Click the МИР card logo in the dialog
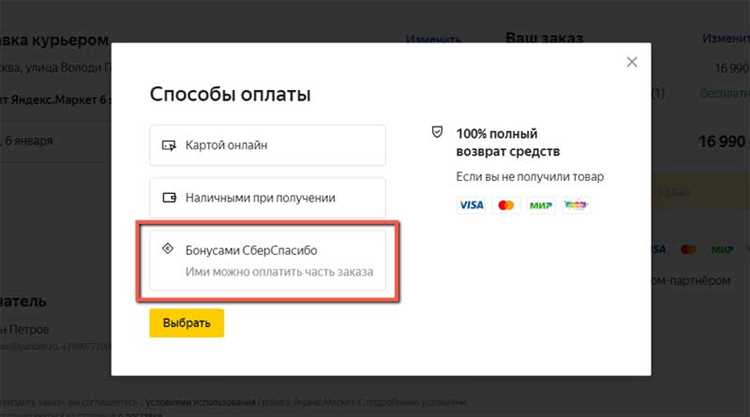750x417 pixels. (x=540, y=205)
